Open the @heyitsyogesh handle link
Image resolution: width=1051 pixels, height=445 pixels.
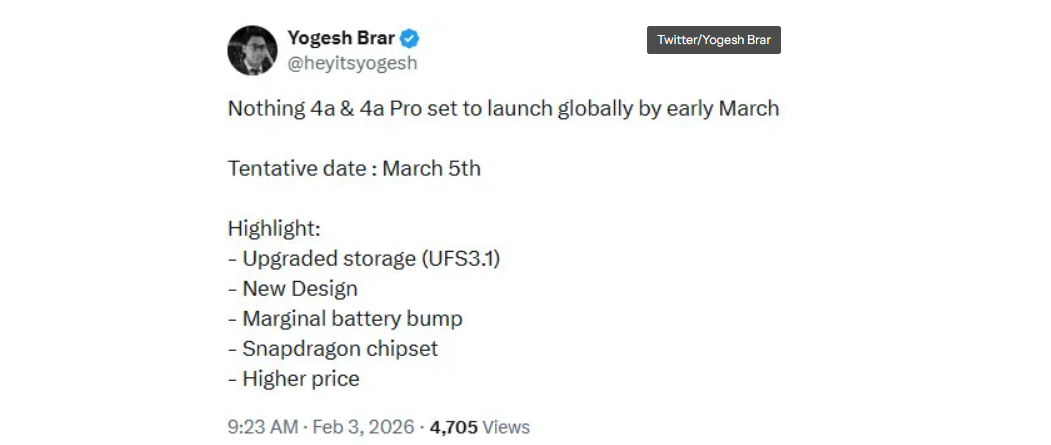[352, 64]
